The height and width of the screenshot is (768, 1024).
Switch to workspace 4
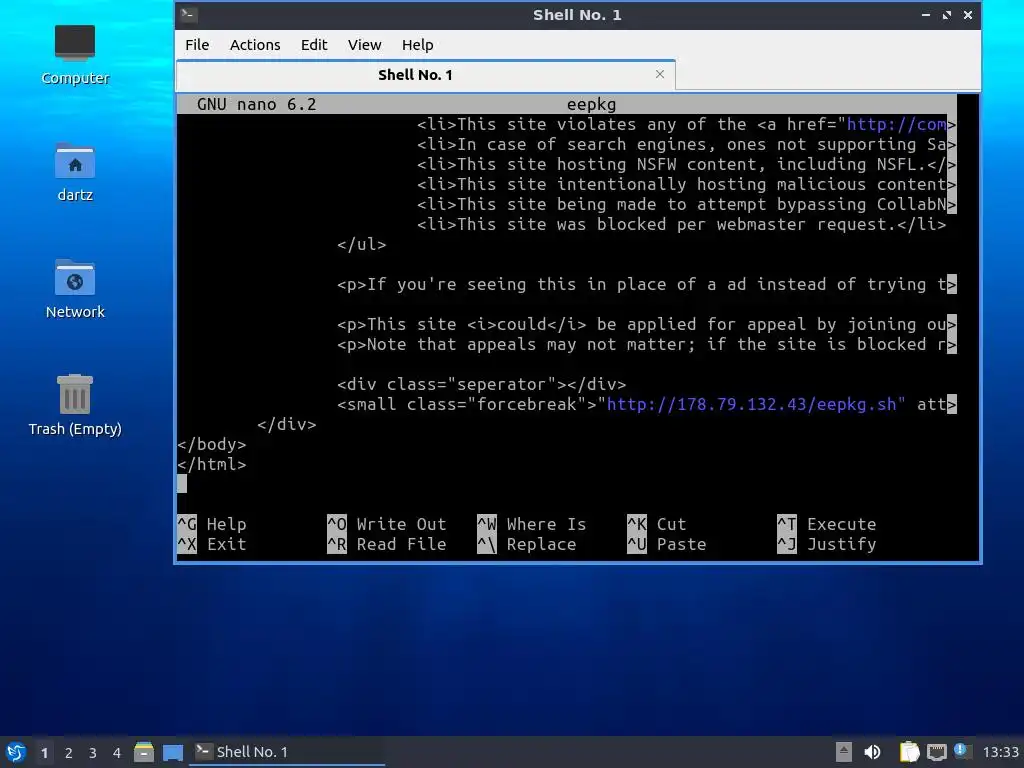click(x=117, y=752)
